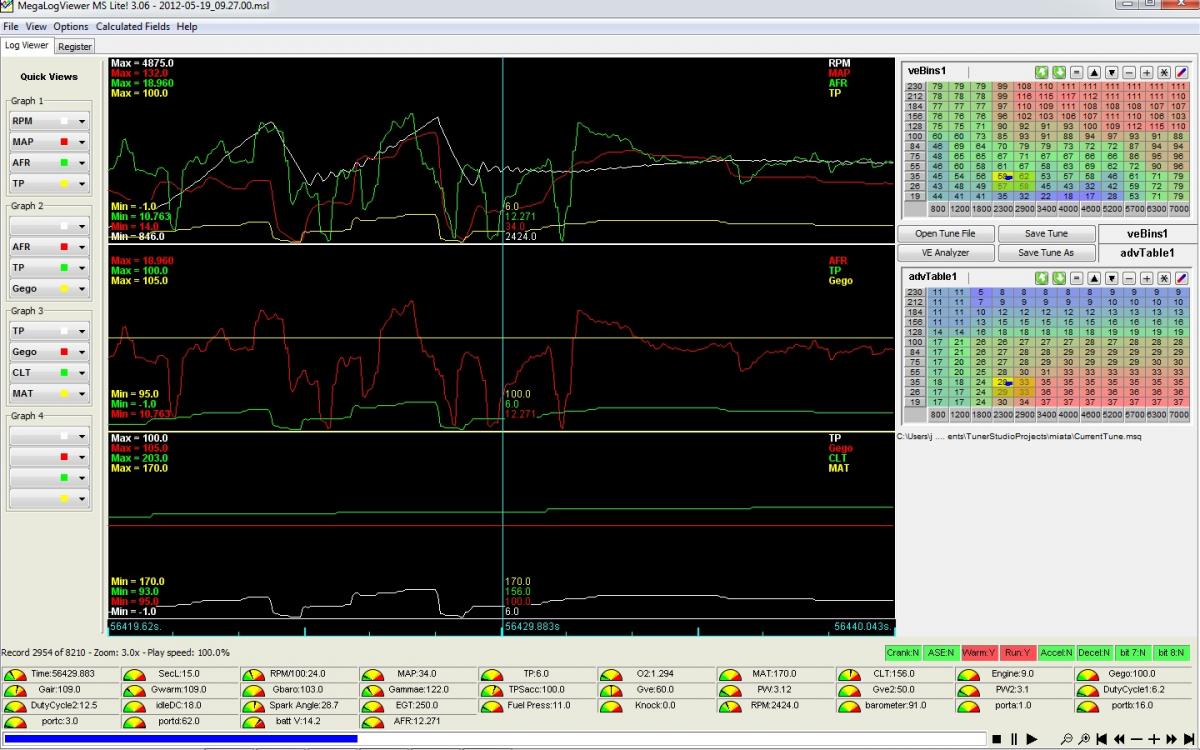This screenshot has width=1200, height=750.
Task: Click the multiply (asterisk) icon on veBins1 toolbar
Action: (1164, 72)
